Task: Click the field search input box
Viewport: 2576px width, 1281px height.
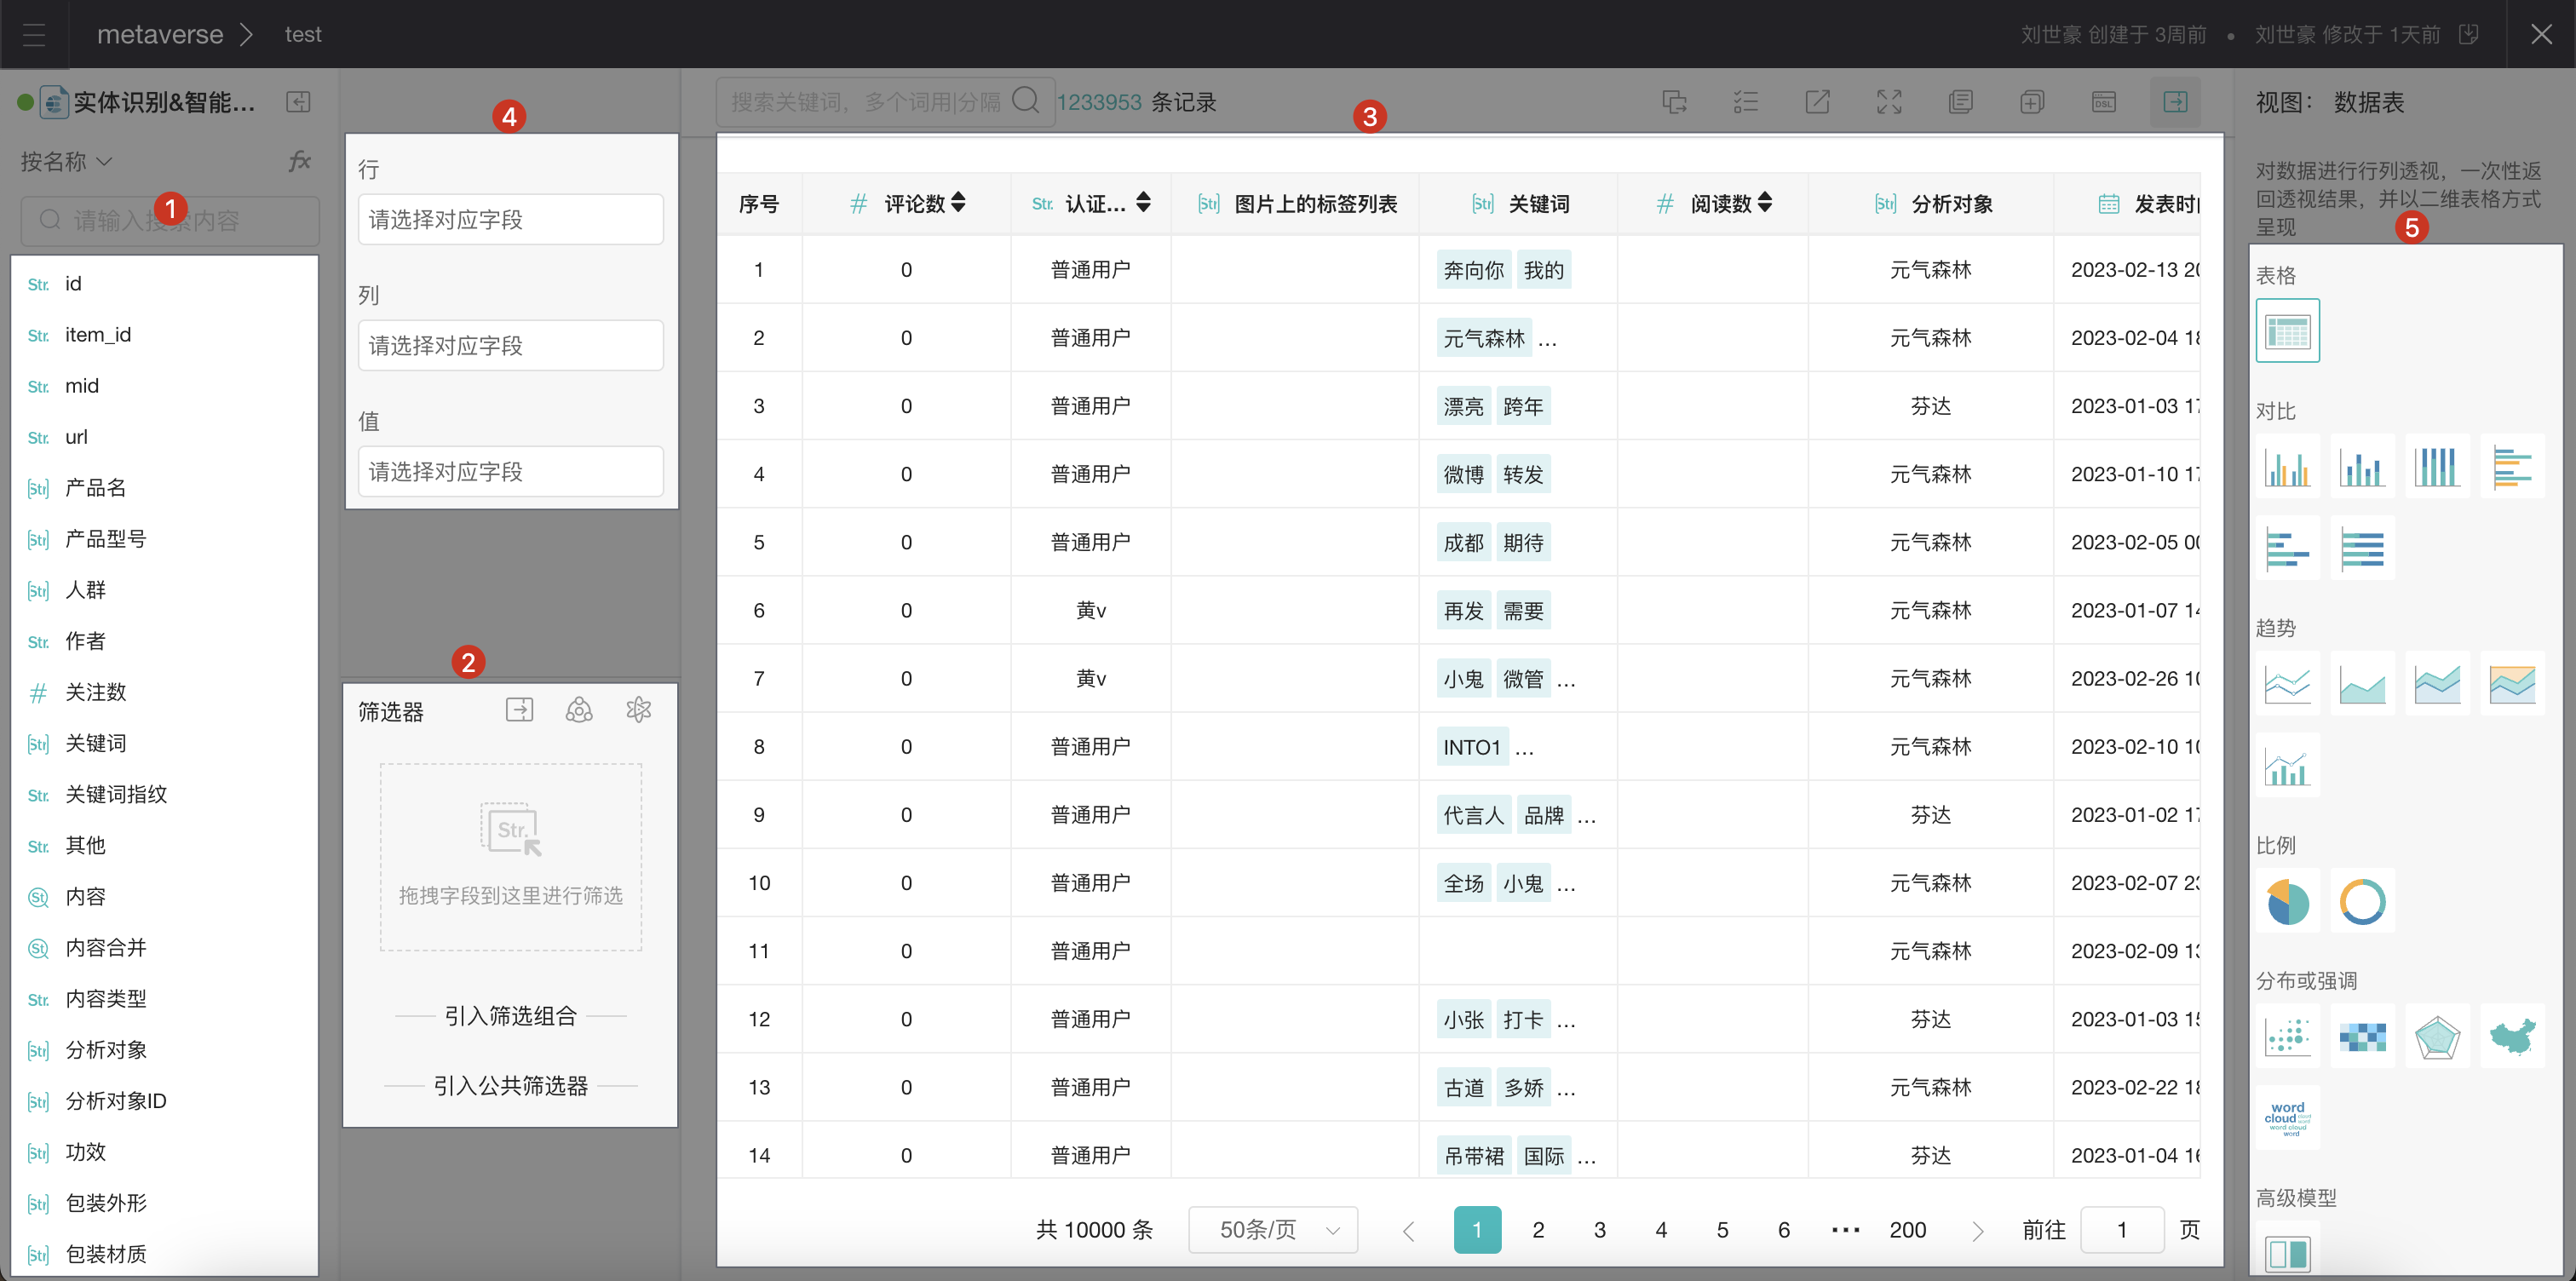Action: 170,220
